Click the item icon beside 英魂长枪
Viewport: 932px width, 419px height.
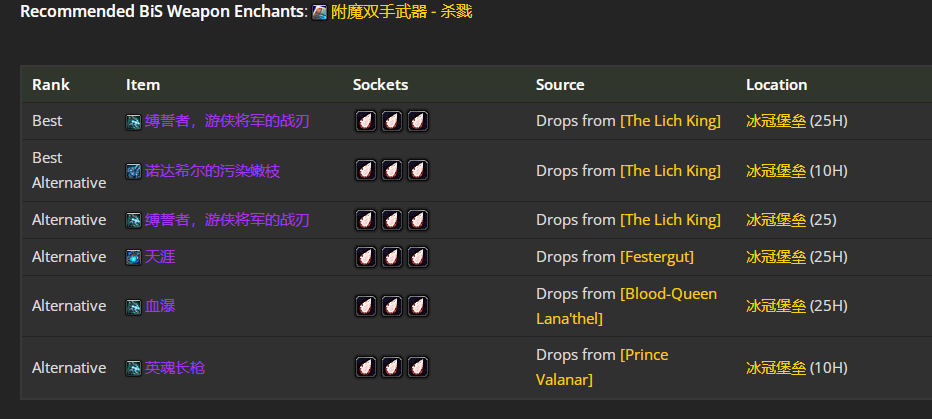click(133, 368)
